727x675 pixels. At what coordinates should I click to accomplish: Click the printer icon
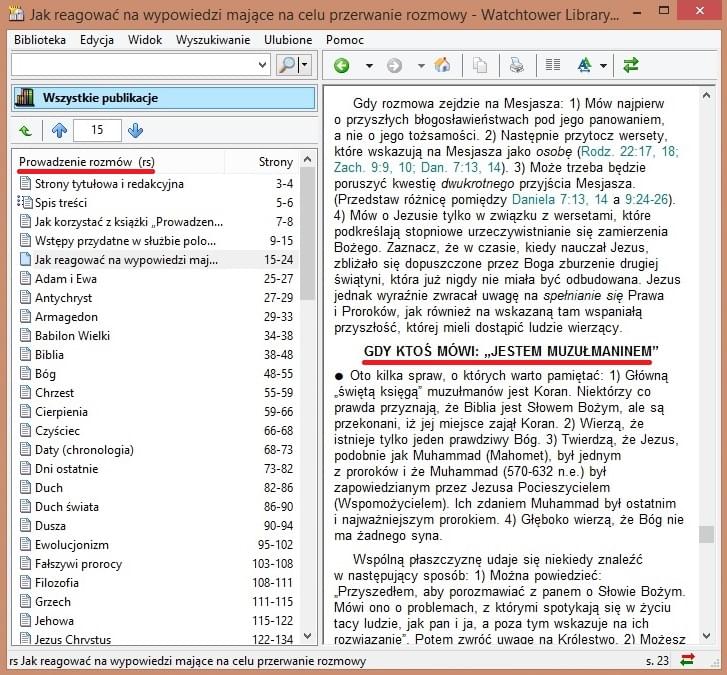[x=516, y=66]
